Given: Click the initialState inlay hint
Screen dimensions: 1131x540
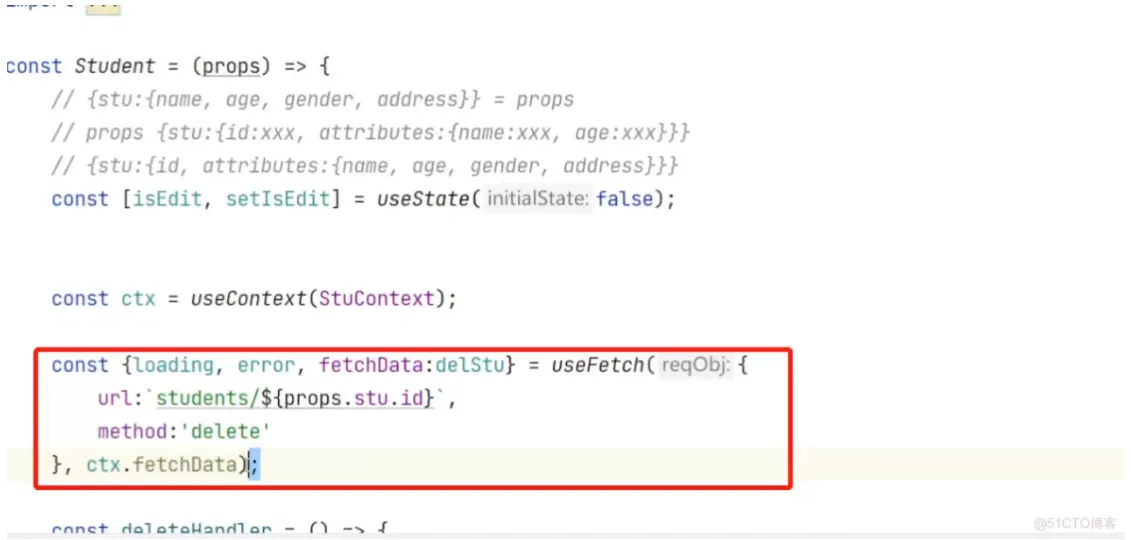Looking at the screenshot, I should (539, 199).
